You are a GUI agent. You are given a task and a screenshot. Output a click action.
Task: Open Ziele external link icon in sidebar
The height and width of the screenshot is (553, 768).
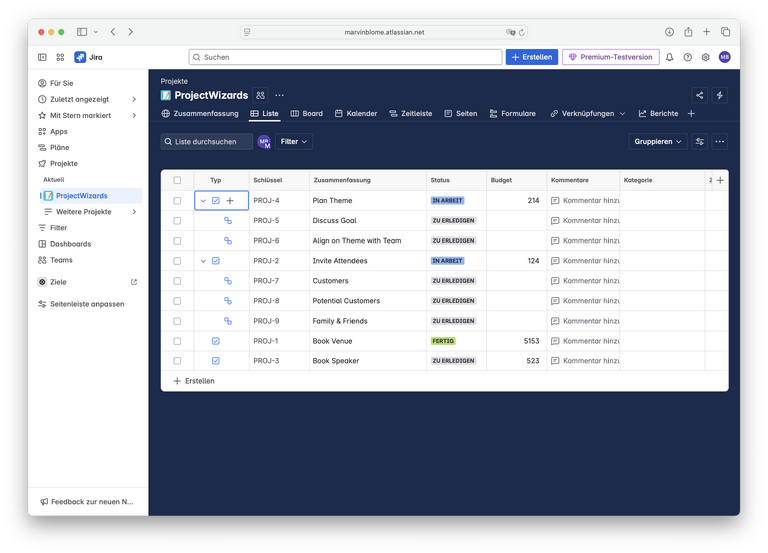point(134,282)
